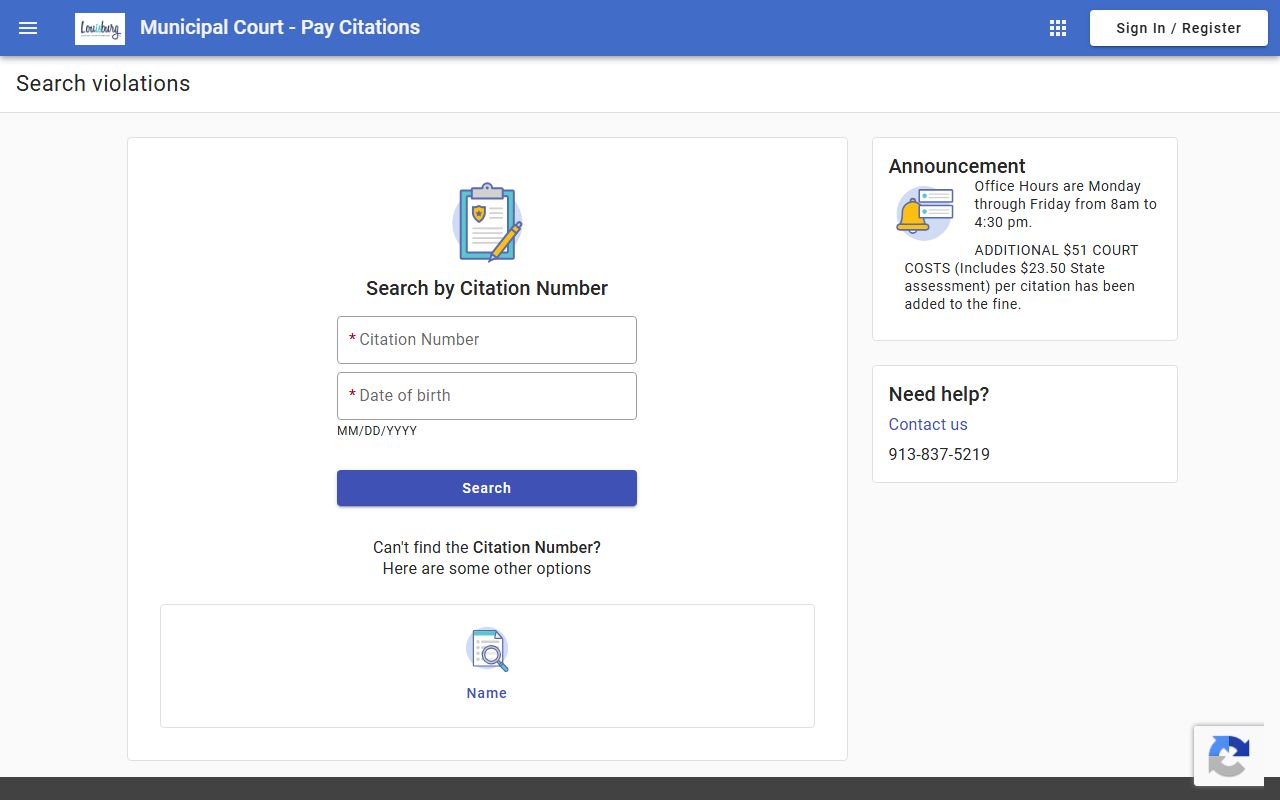1280x800 pixels.
Task: Click the Municipal Court - Pay Citations title
Action: click(x=280, y=27)
